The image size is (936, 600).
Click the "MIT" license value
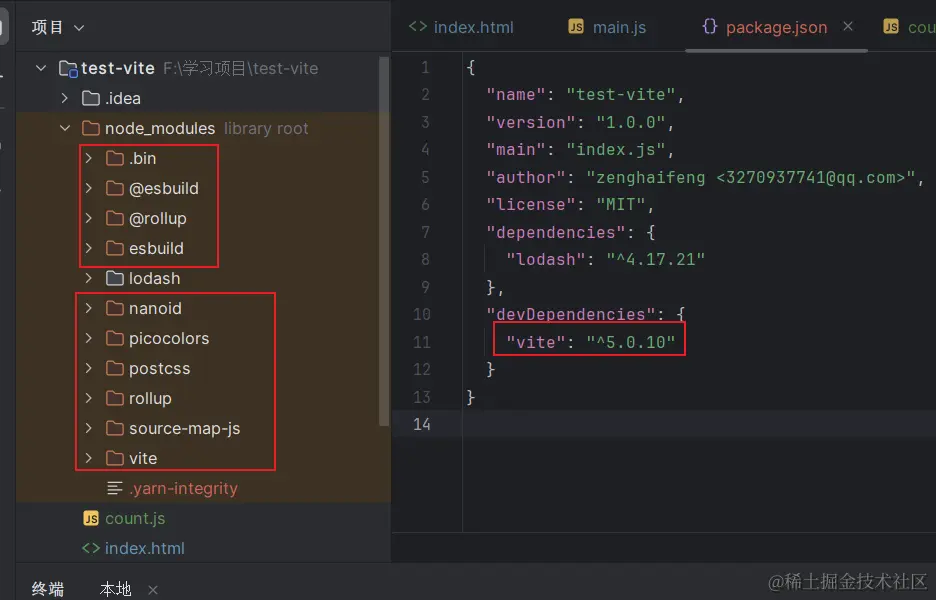click(x=620, y=204)
